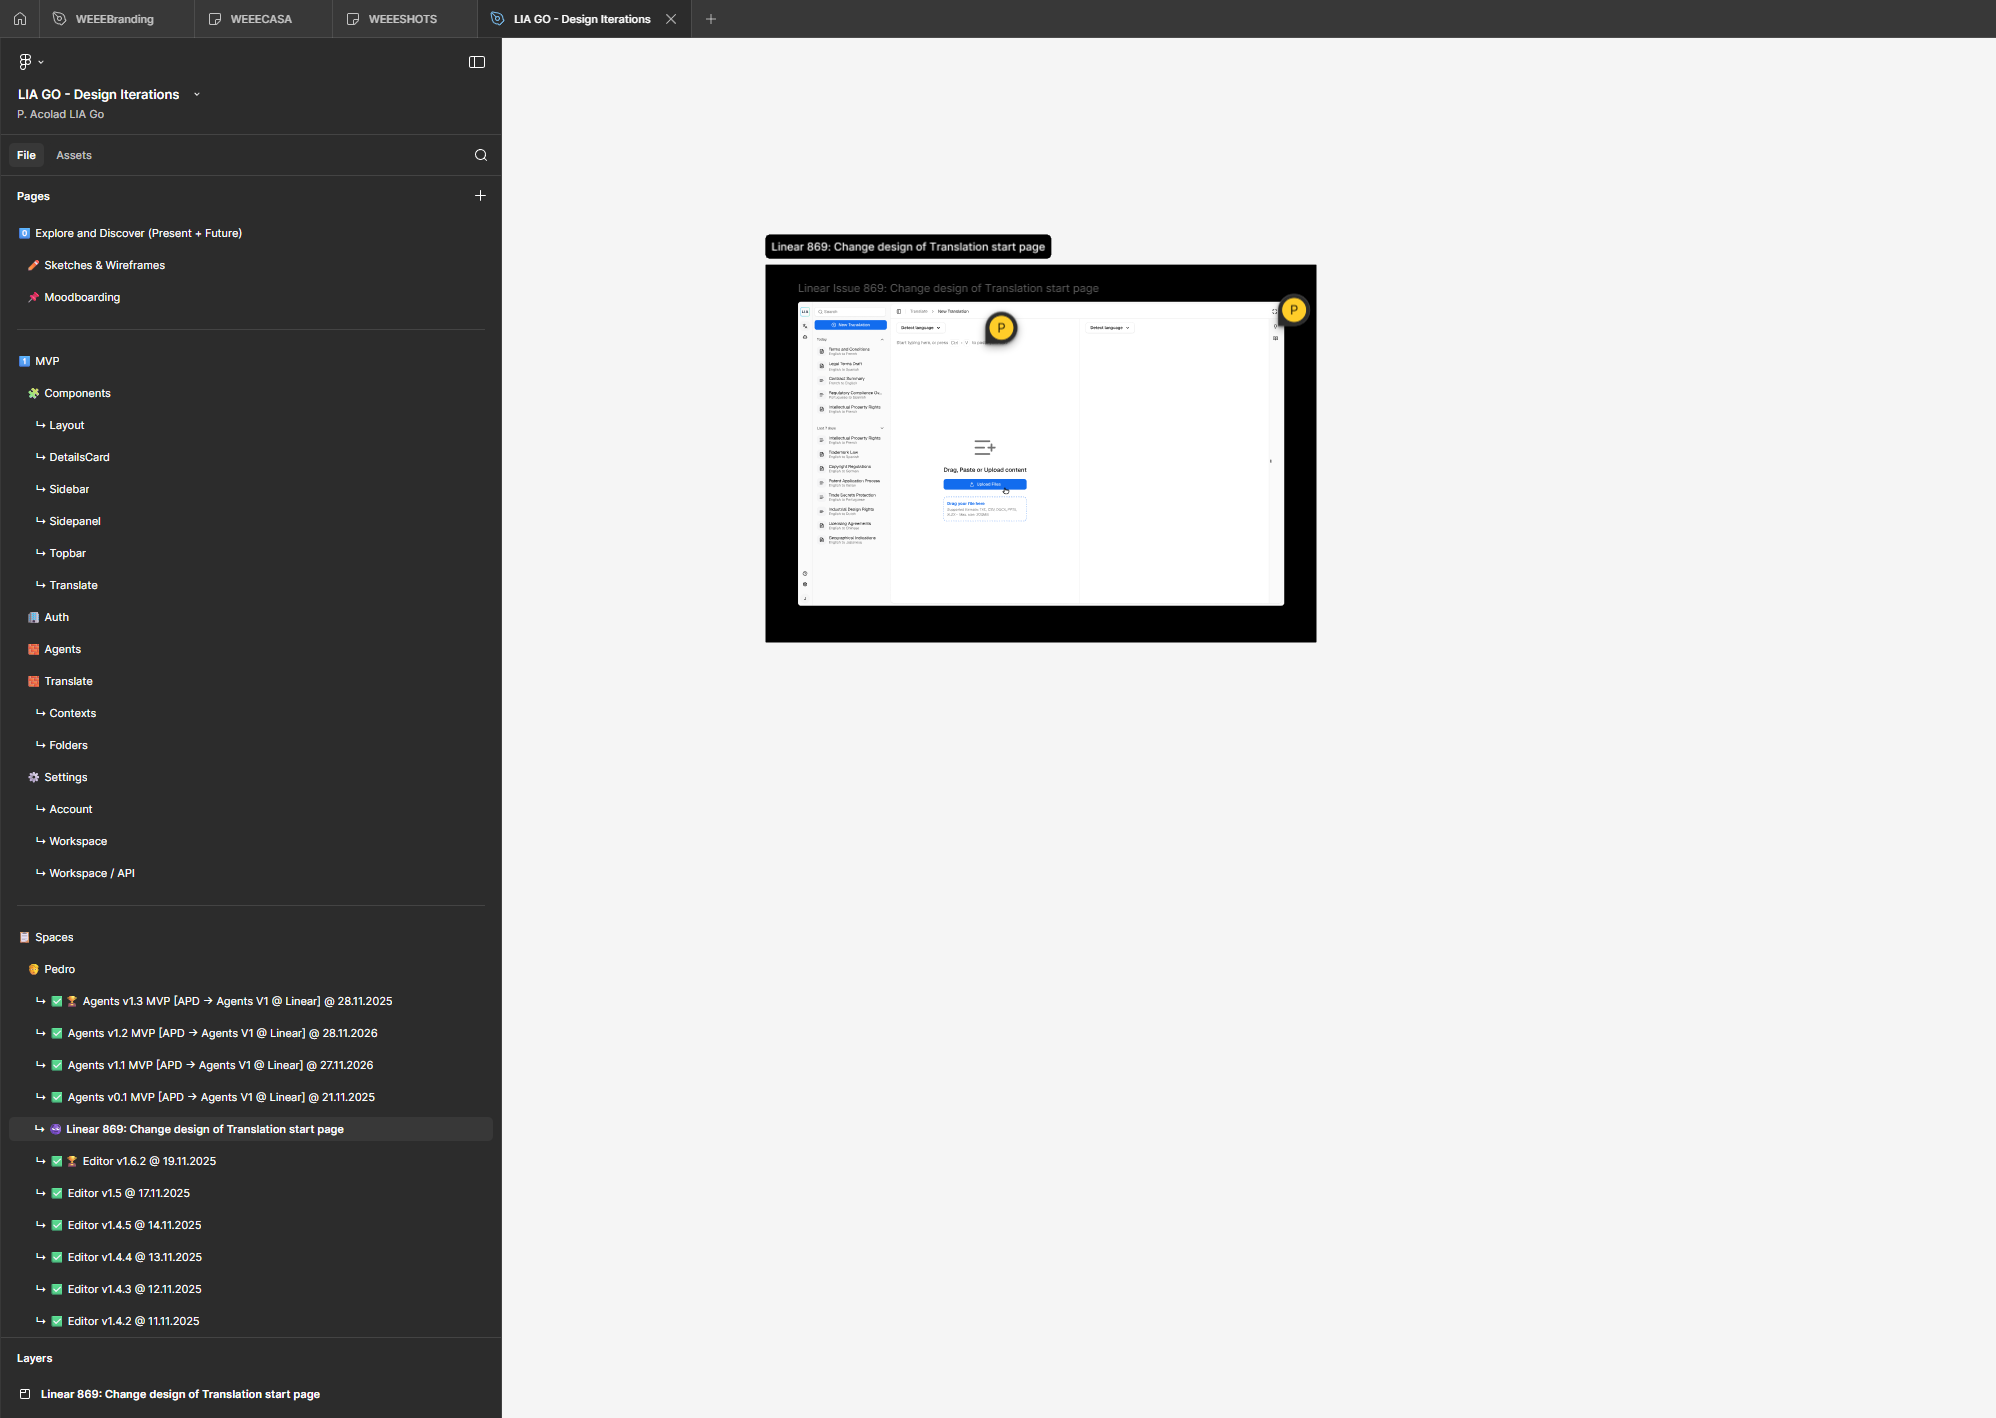Switch to the Assets tab
Viewport: 1996px width, 1418px height.
(x=74, y=155)
